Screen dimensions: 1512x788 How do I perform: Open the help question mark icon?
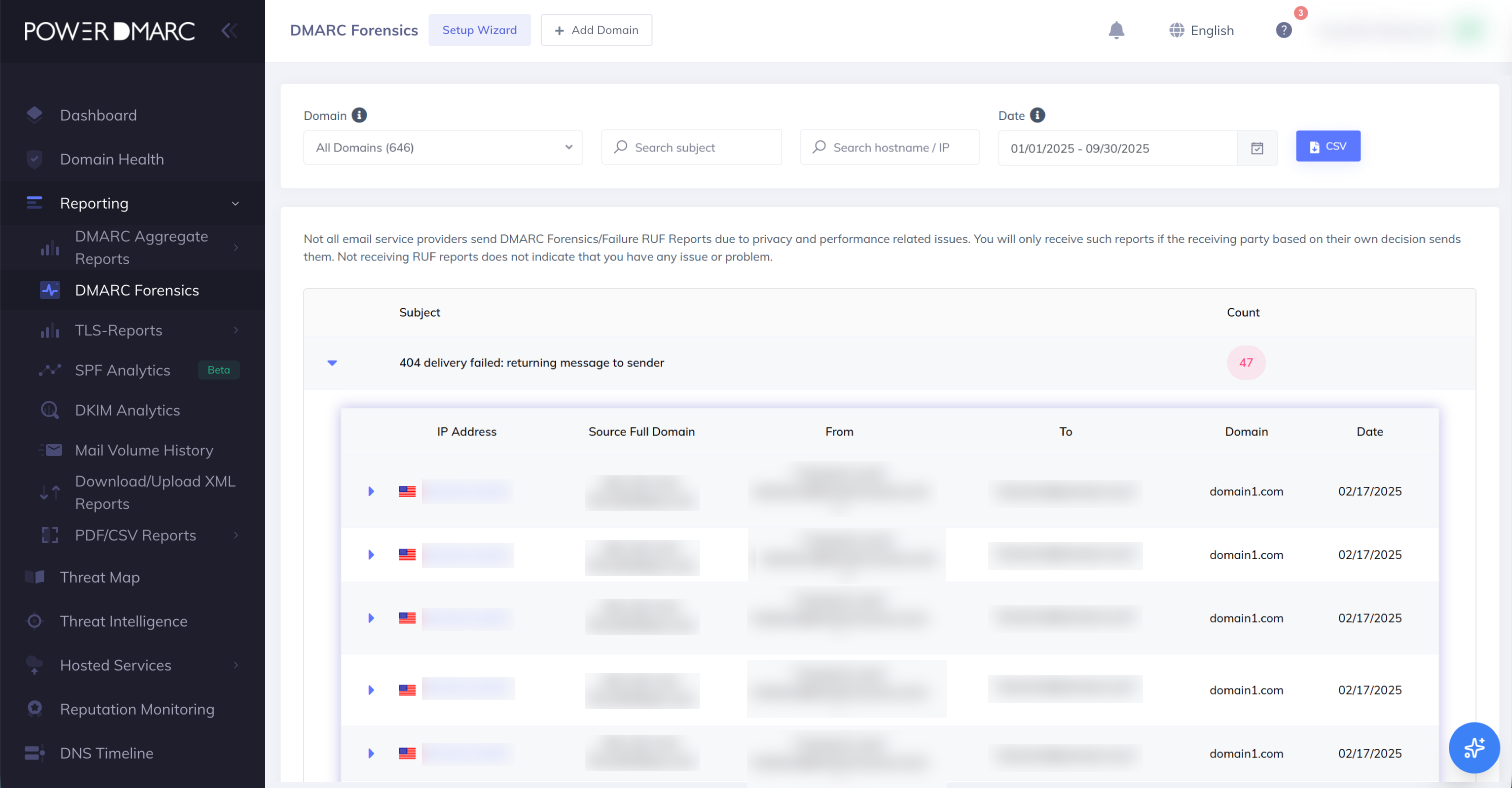[1284, 30]
